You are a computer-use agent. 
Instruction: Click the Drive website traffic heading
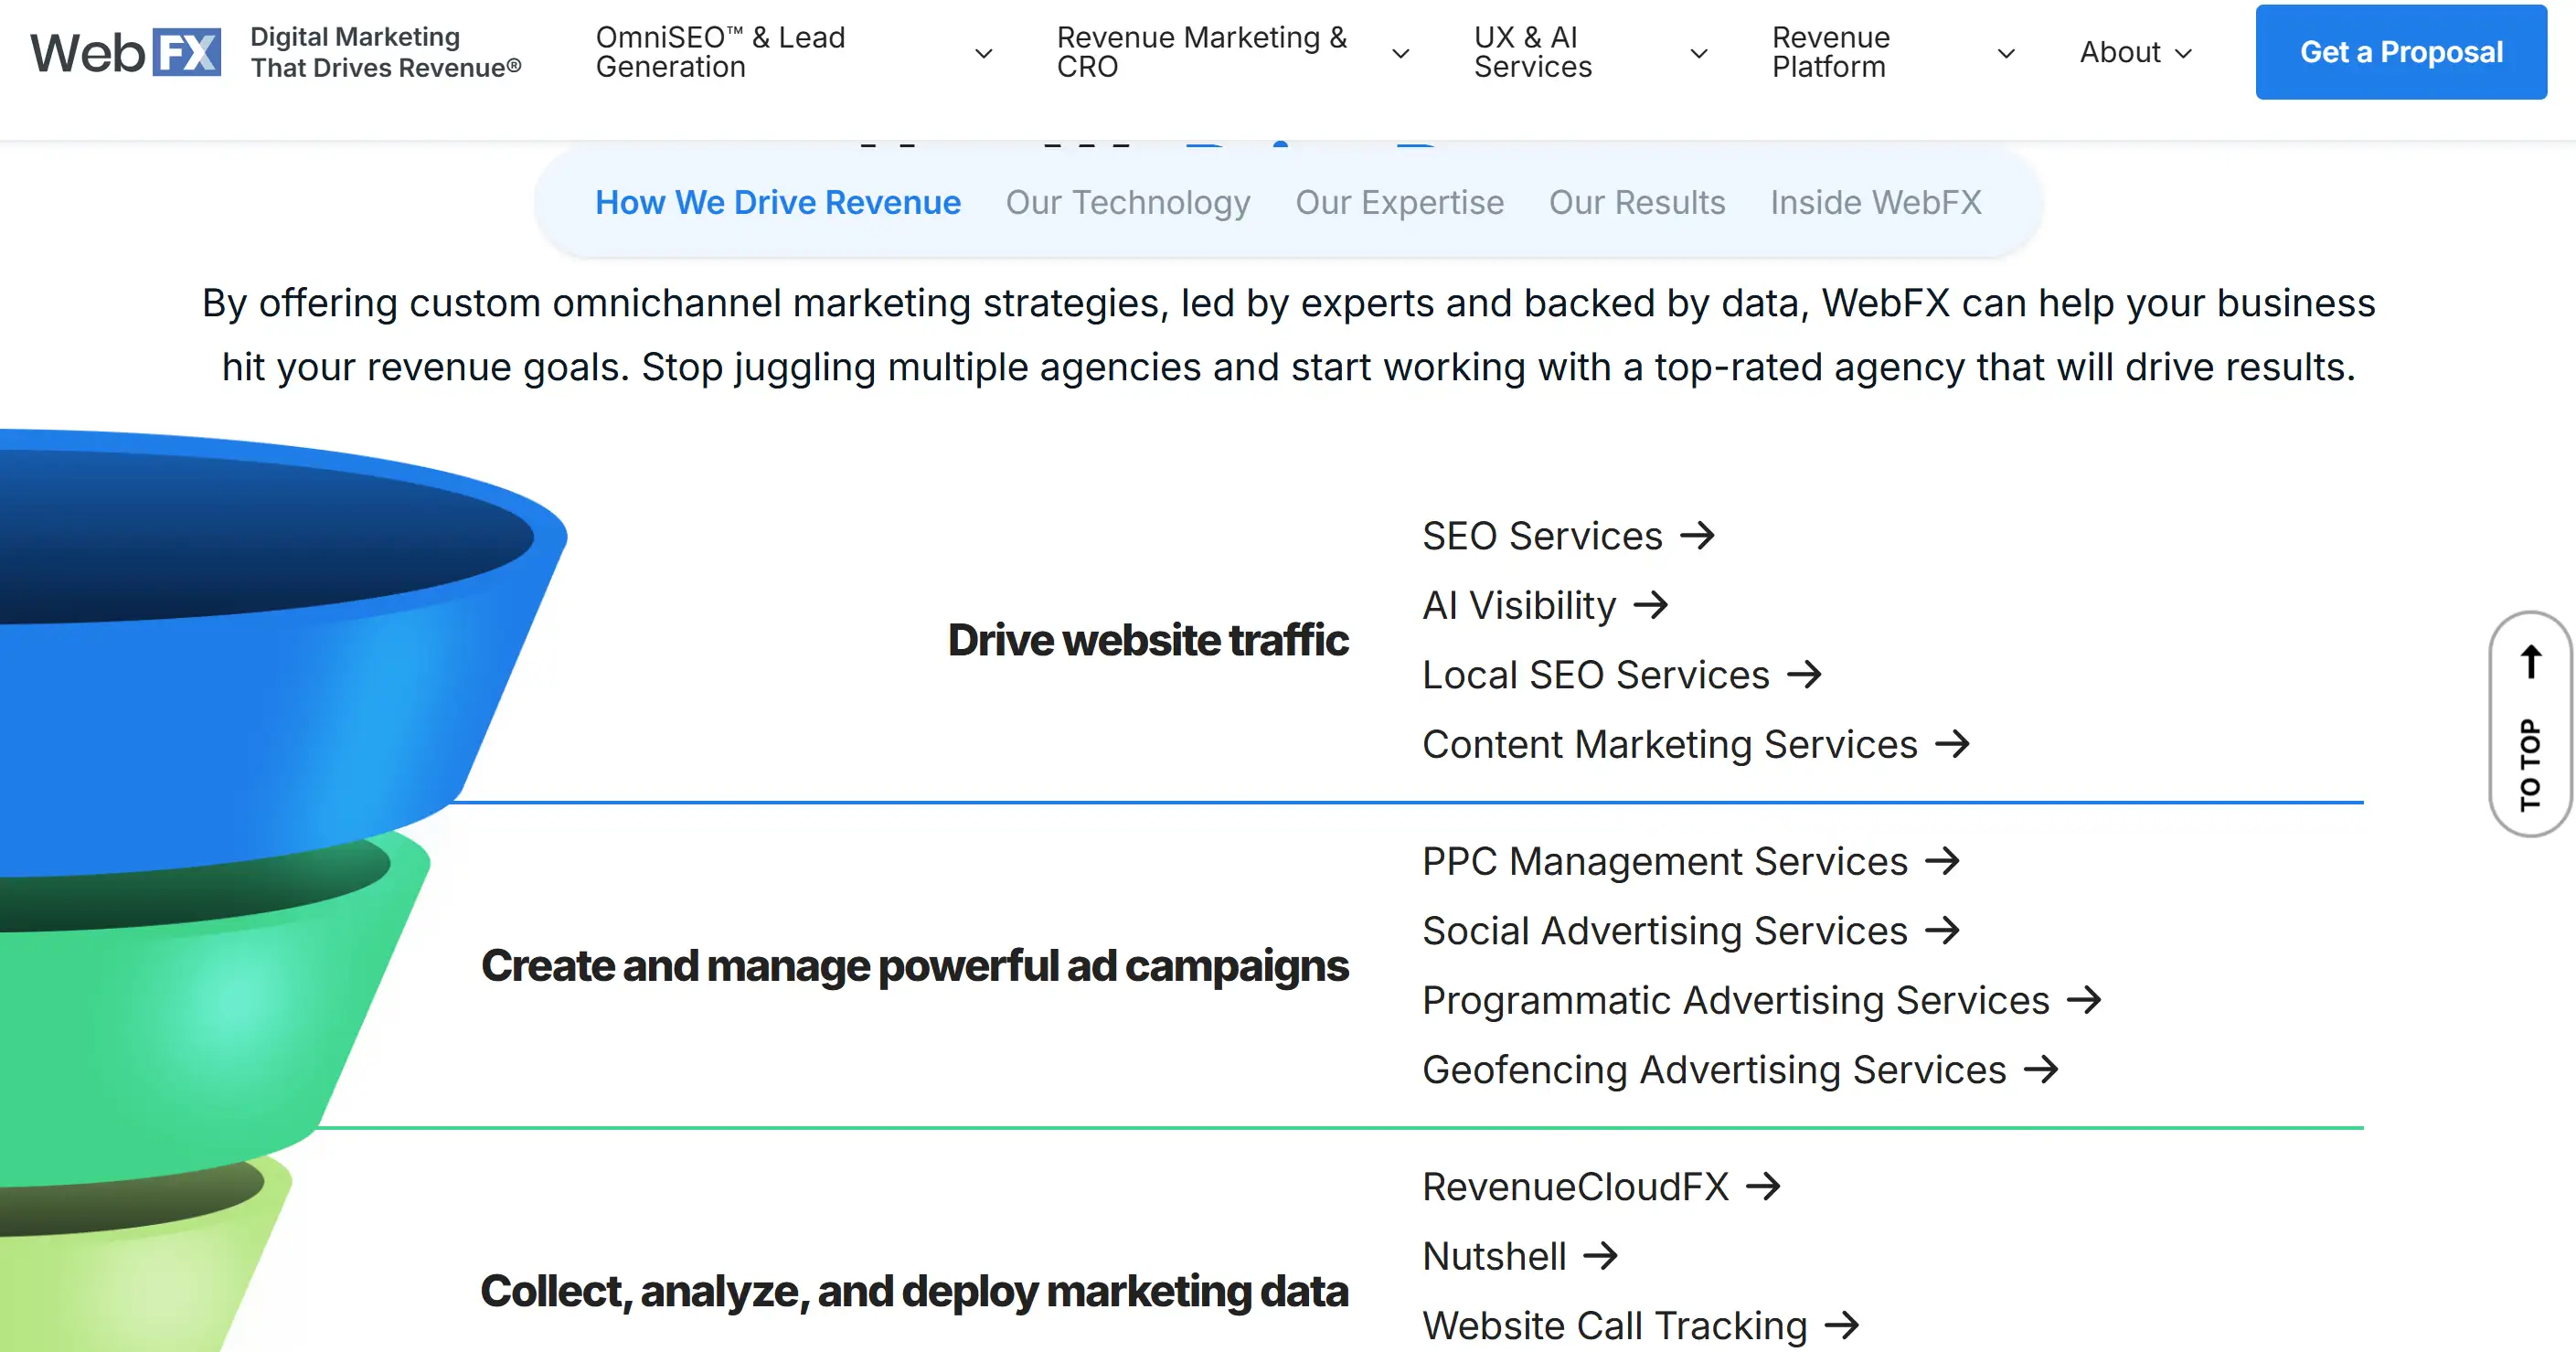point(1148,640)
